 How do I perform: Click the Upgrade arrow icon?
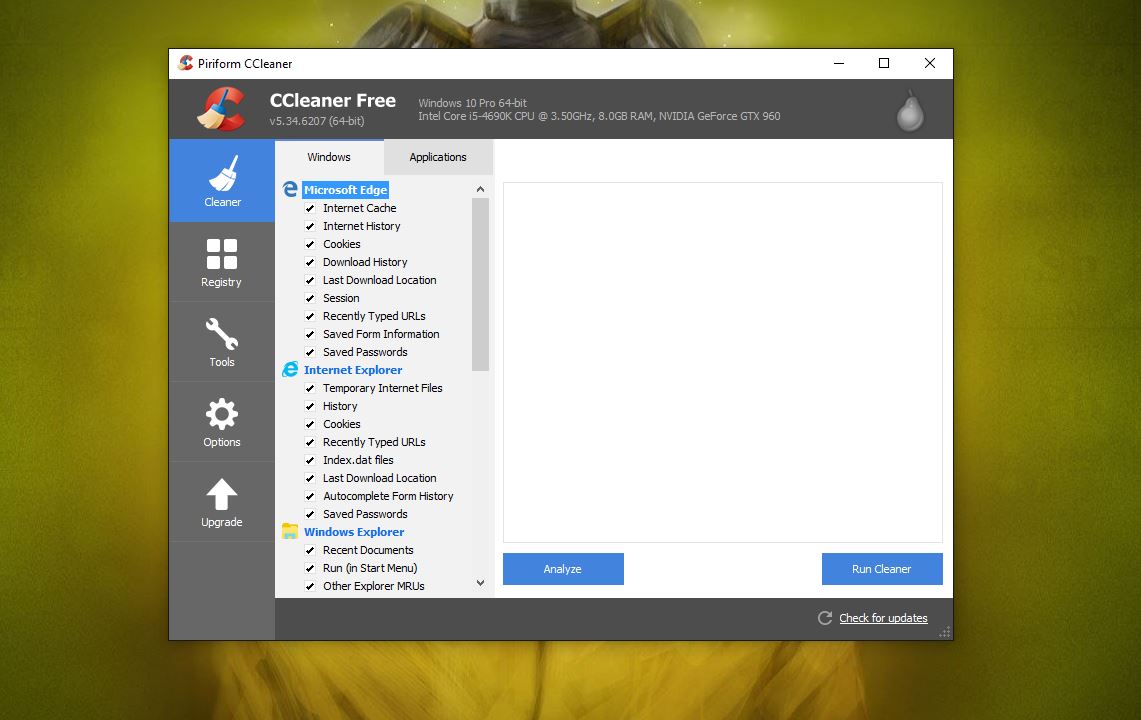click(221, 494)
